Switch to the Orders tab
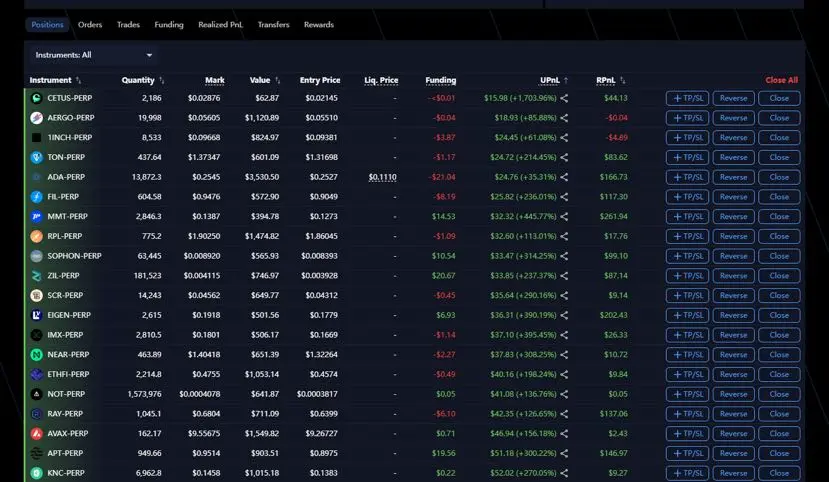The width and height of the screenshot is (829, 482). [x=90, y=25]
